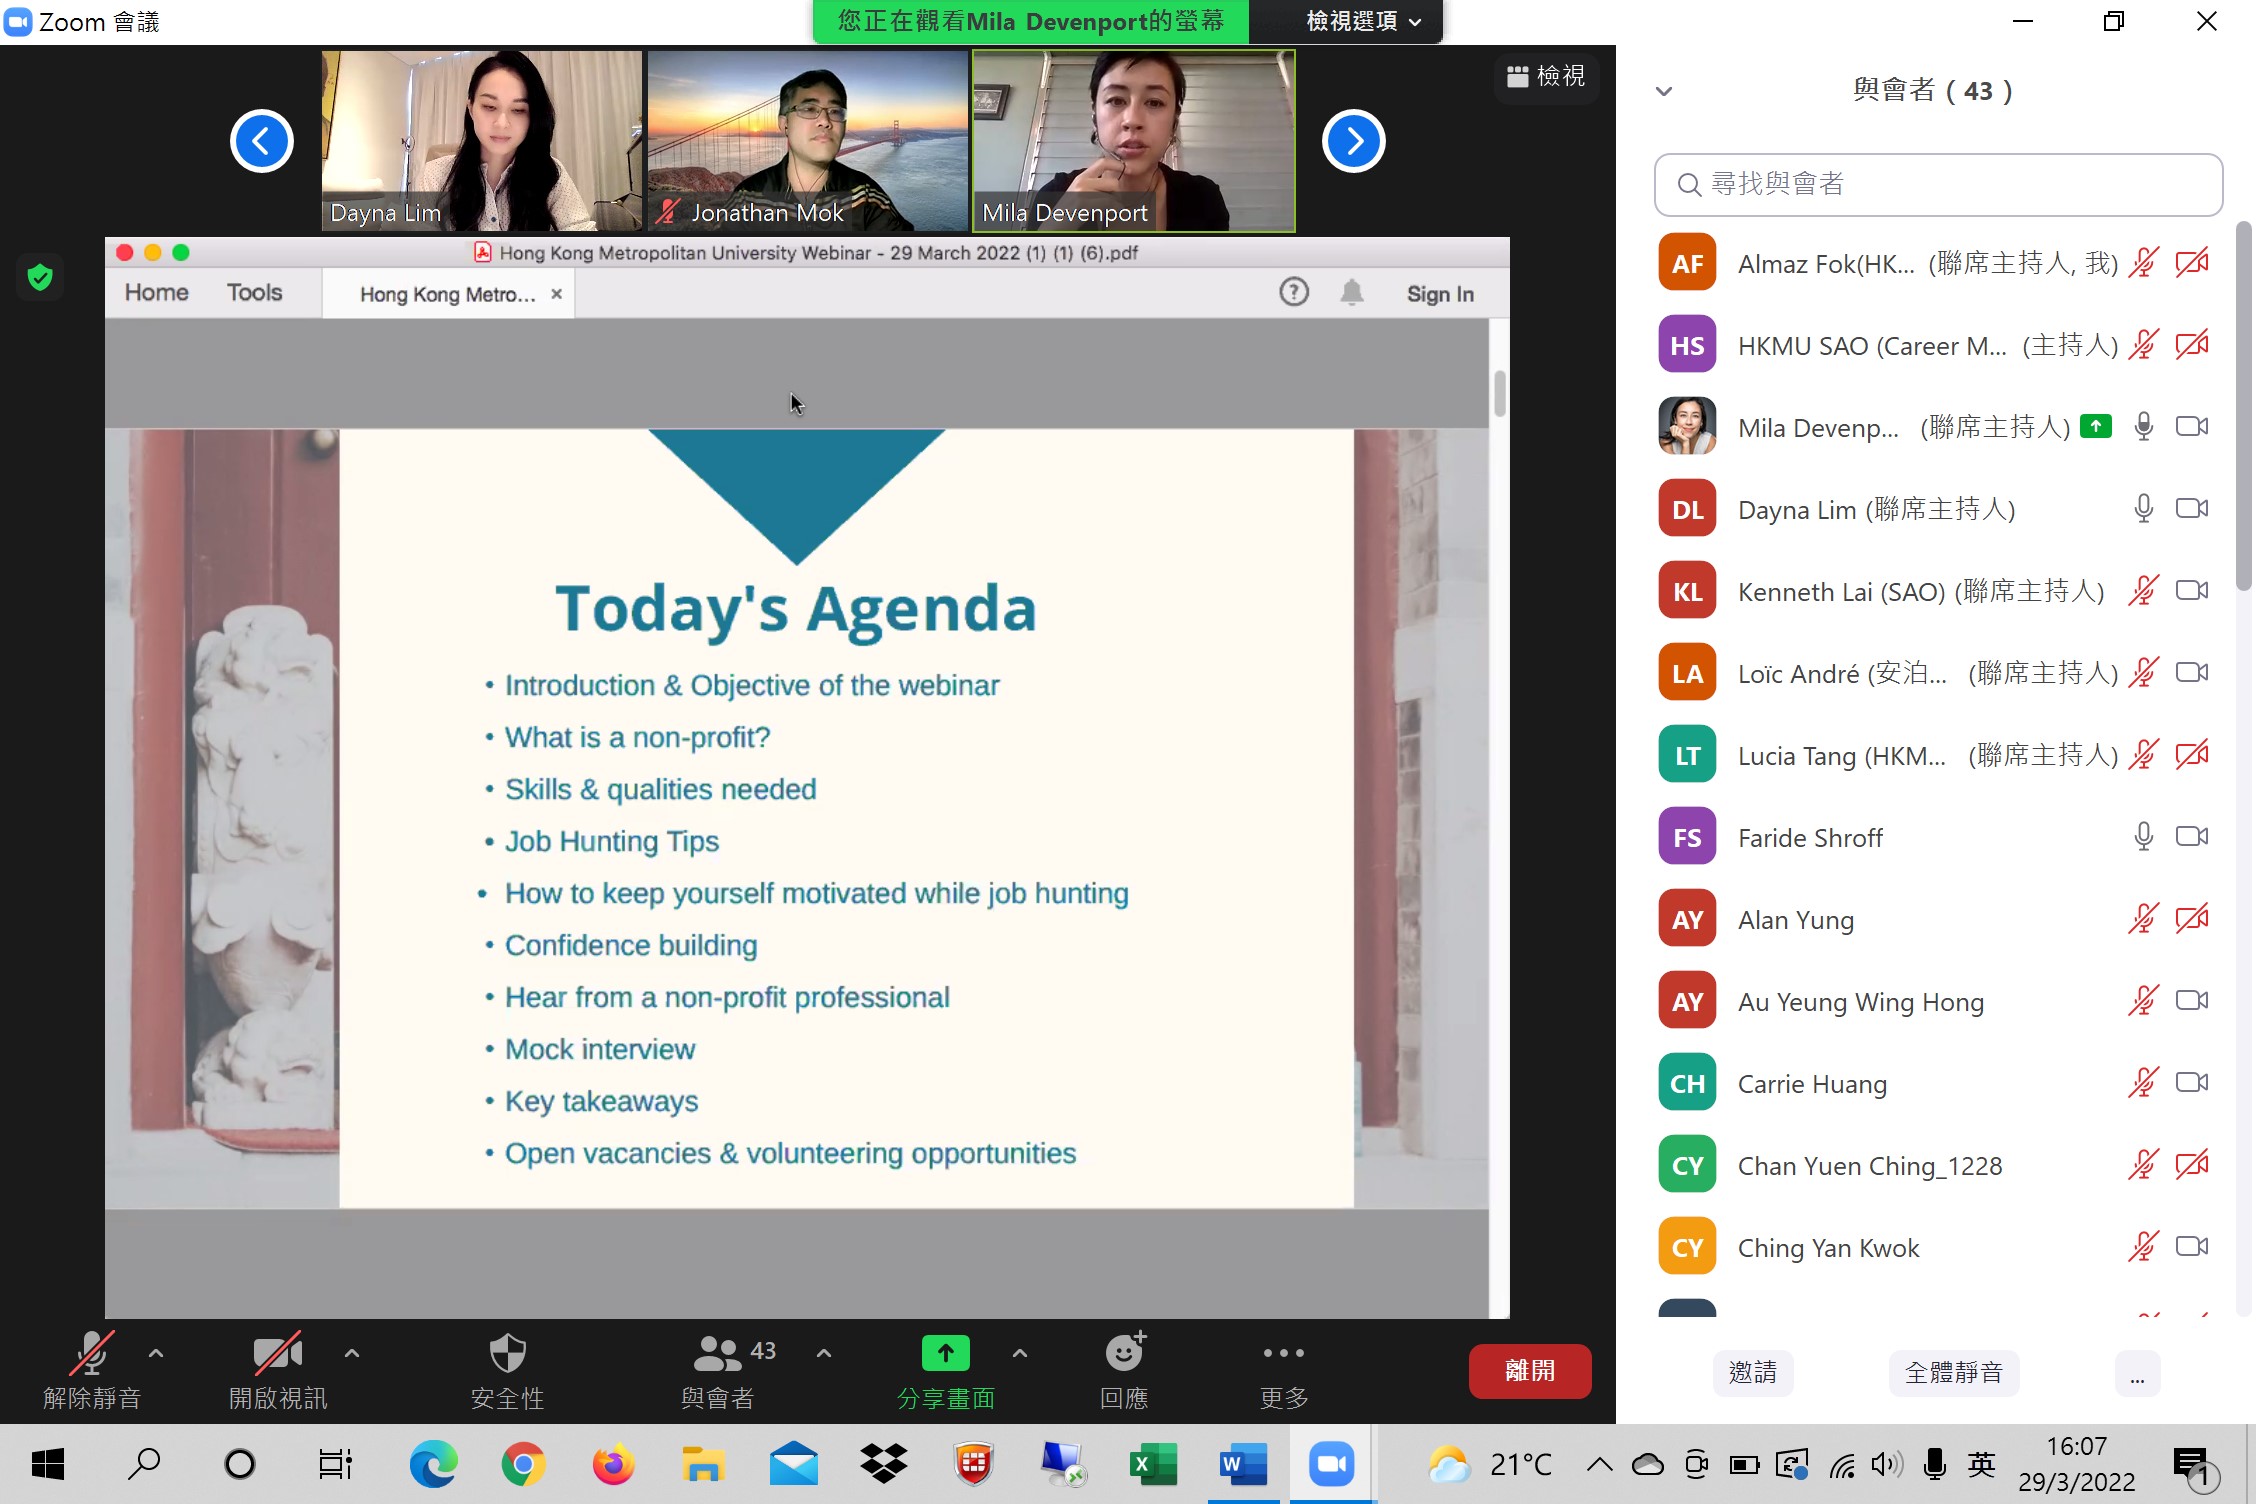Show next video thumbnails with right arrow
This screenshot has width=2256, height=1504.
(1354, 141)
